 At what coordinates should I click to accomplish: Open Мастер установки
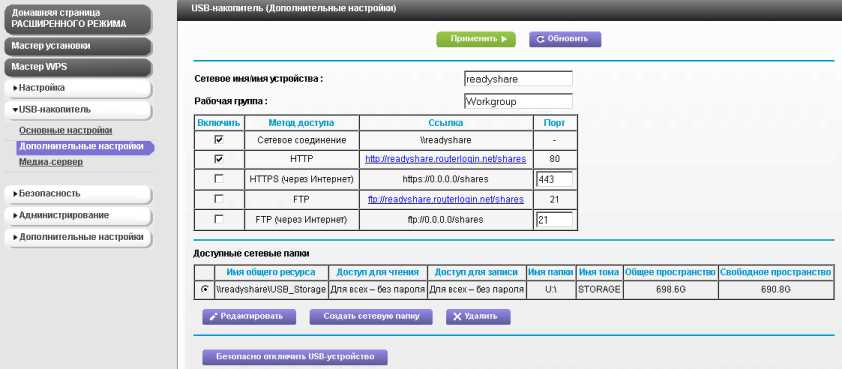click(x=78, y=46)
